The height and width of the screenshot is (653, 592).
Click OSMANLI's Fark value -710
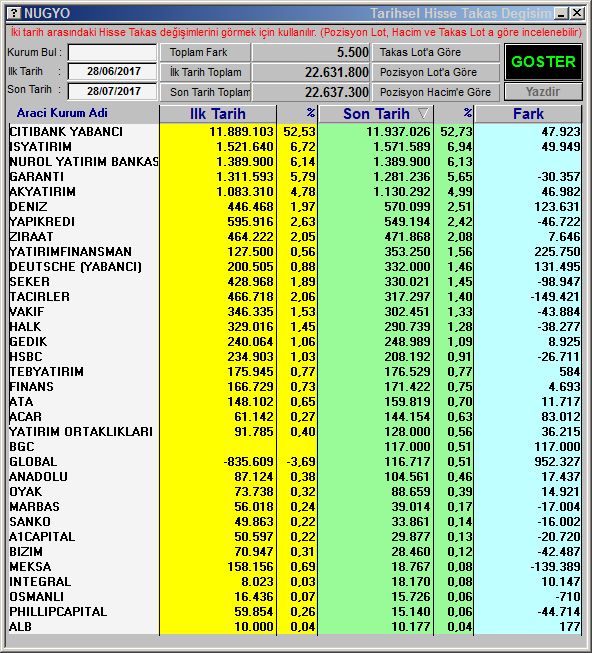(x=567, y=596)
